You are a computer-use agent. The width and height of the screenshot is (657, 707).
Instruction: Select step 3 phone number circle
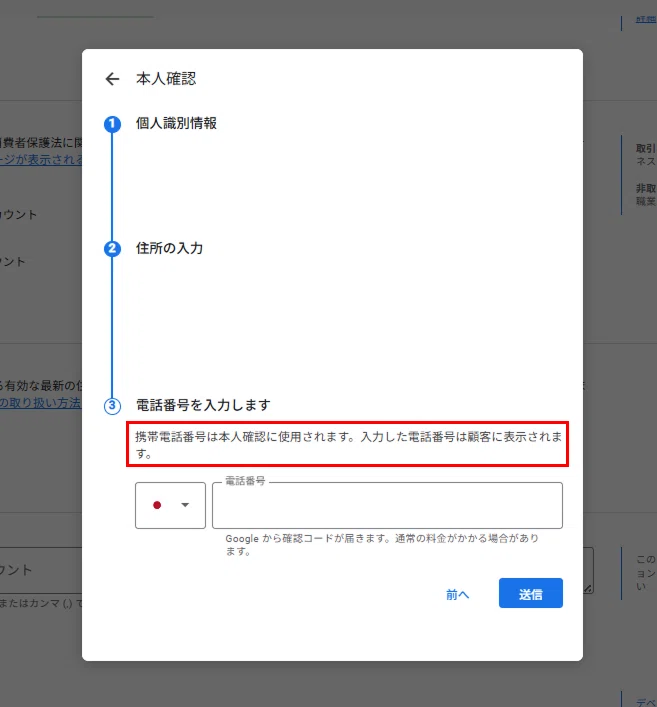point(112,406)
